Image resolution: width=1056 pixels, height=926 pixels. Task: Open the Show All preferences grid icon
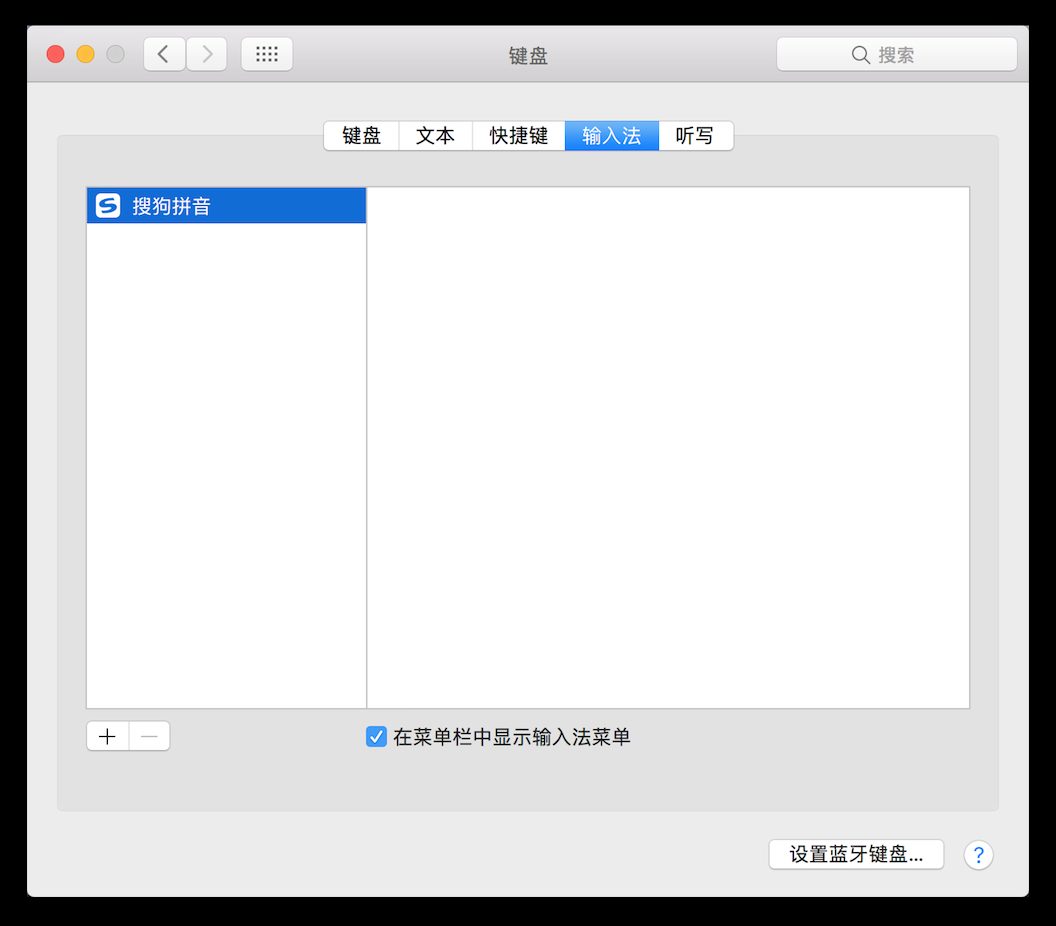pyautogui.click(x=267, y=54)
